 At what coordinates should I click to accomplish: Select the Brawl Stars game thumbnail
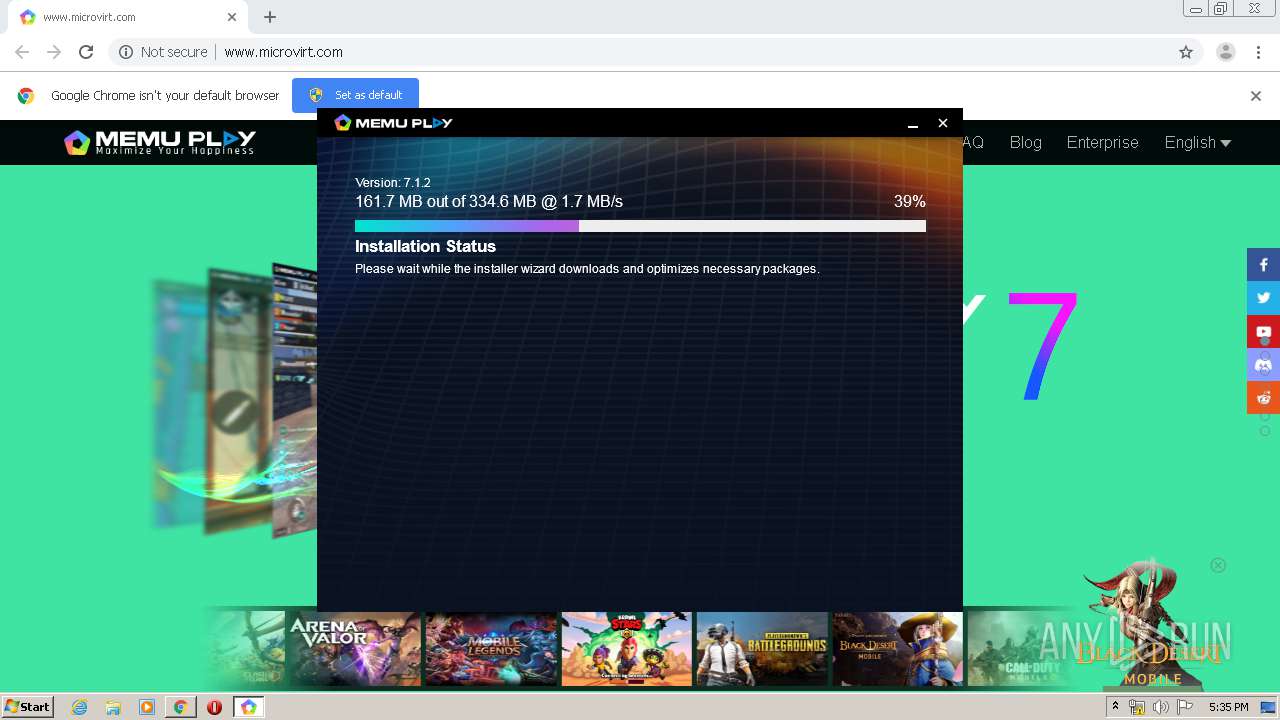(x=627, y=649)
